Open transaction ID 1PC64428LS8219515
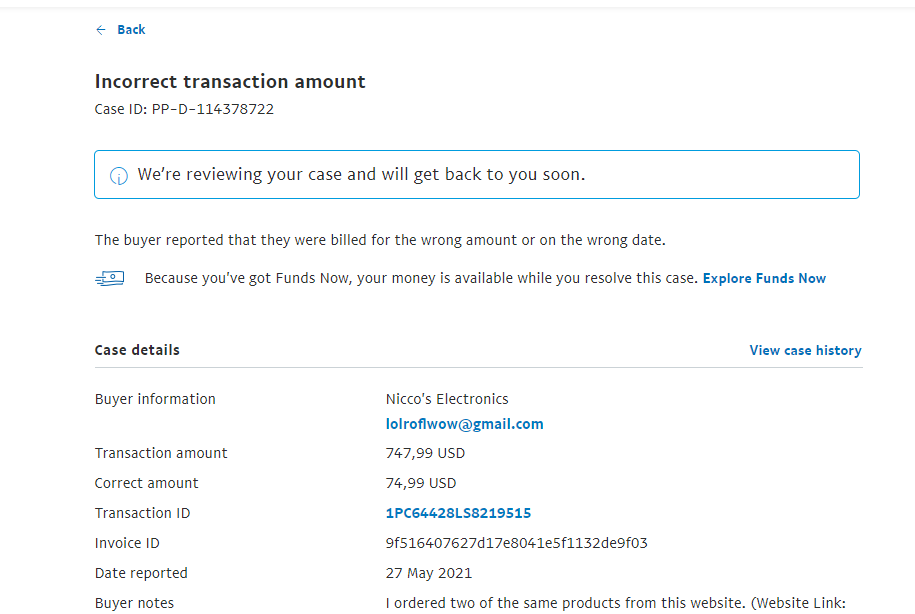The height and width of the screenshot is (614, 915). click(458, 514)
